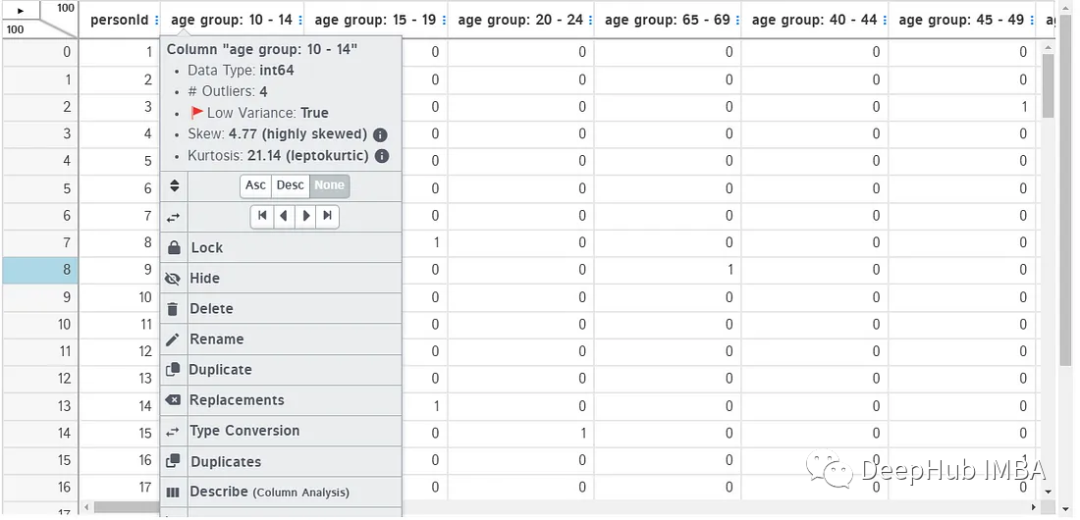Open age group 15 - 19 column menu
Viewport: 1080px width, 520px height.
tap(442, 21)
